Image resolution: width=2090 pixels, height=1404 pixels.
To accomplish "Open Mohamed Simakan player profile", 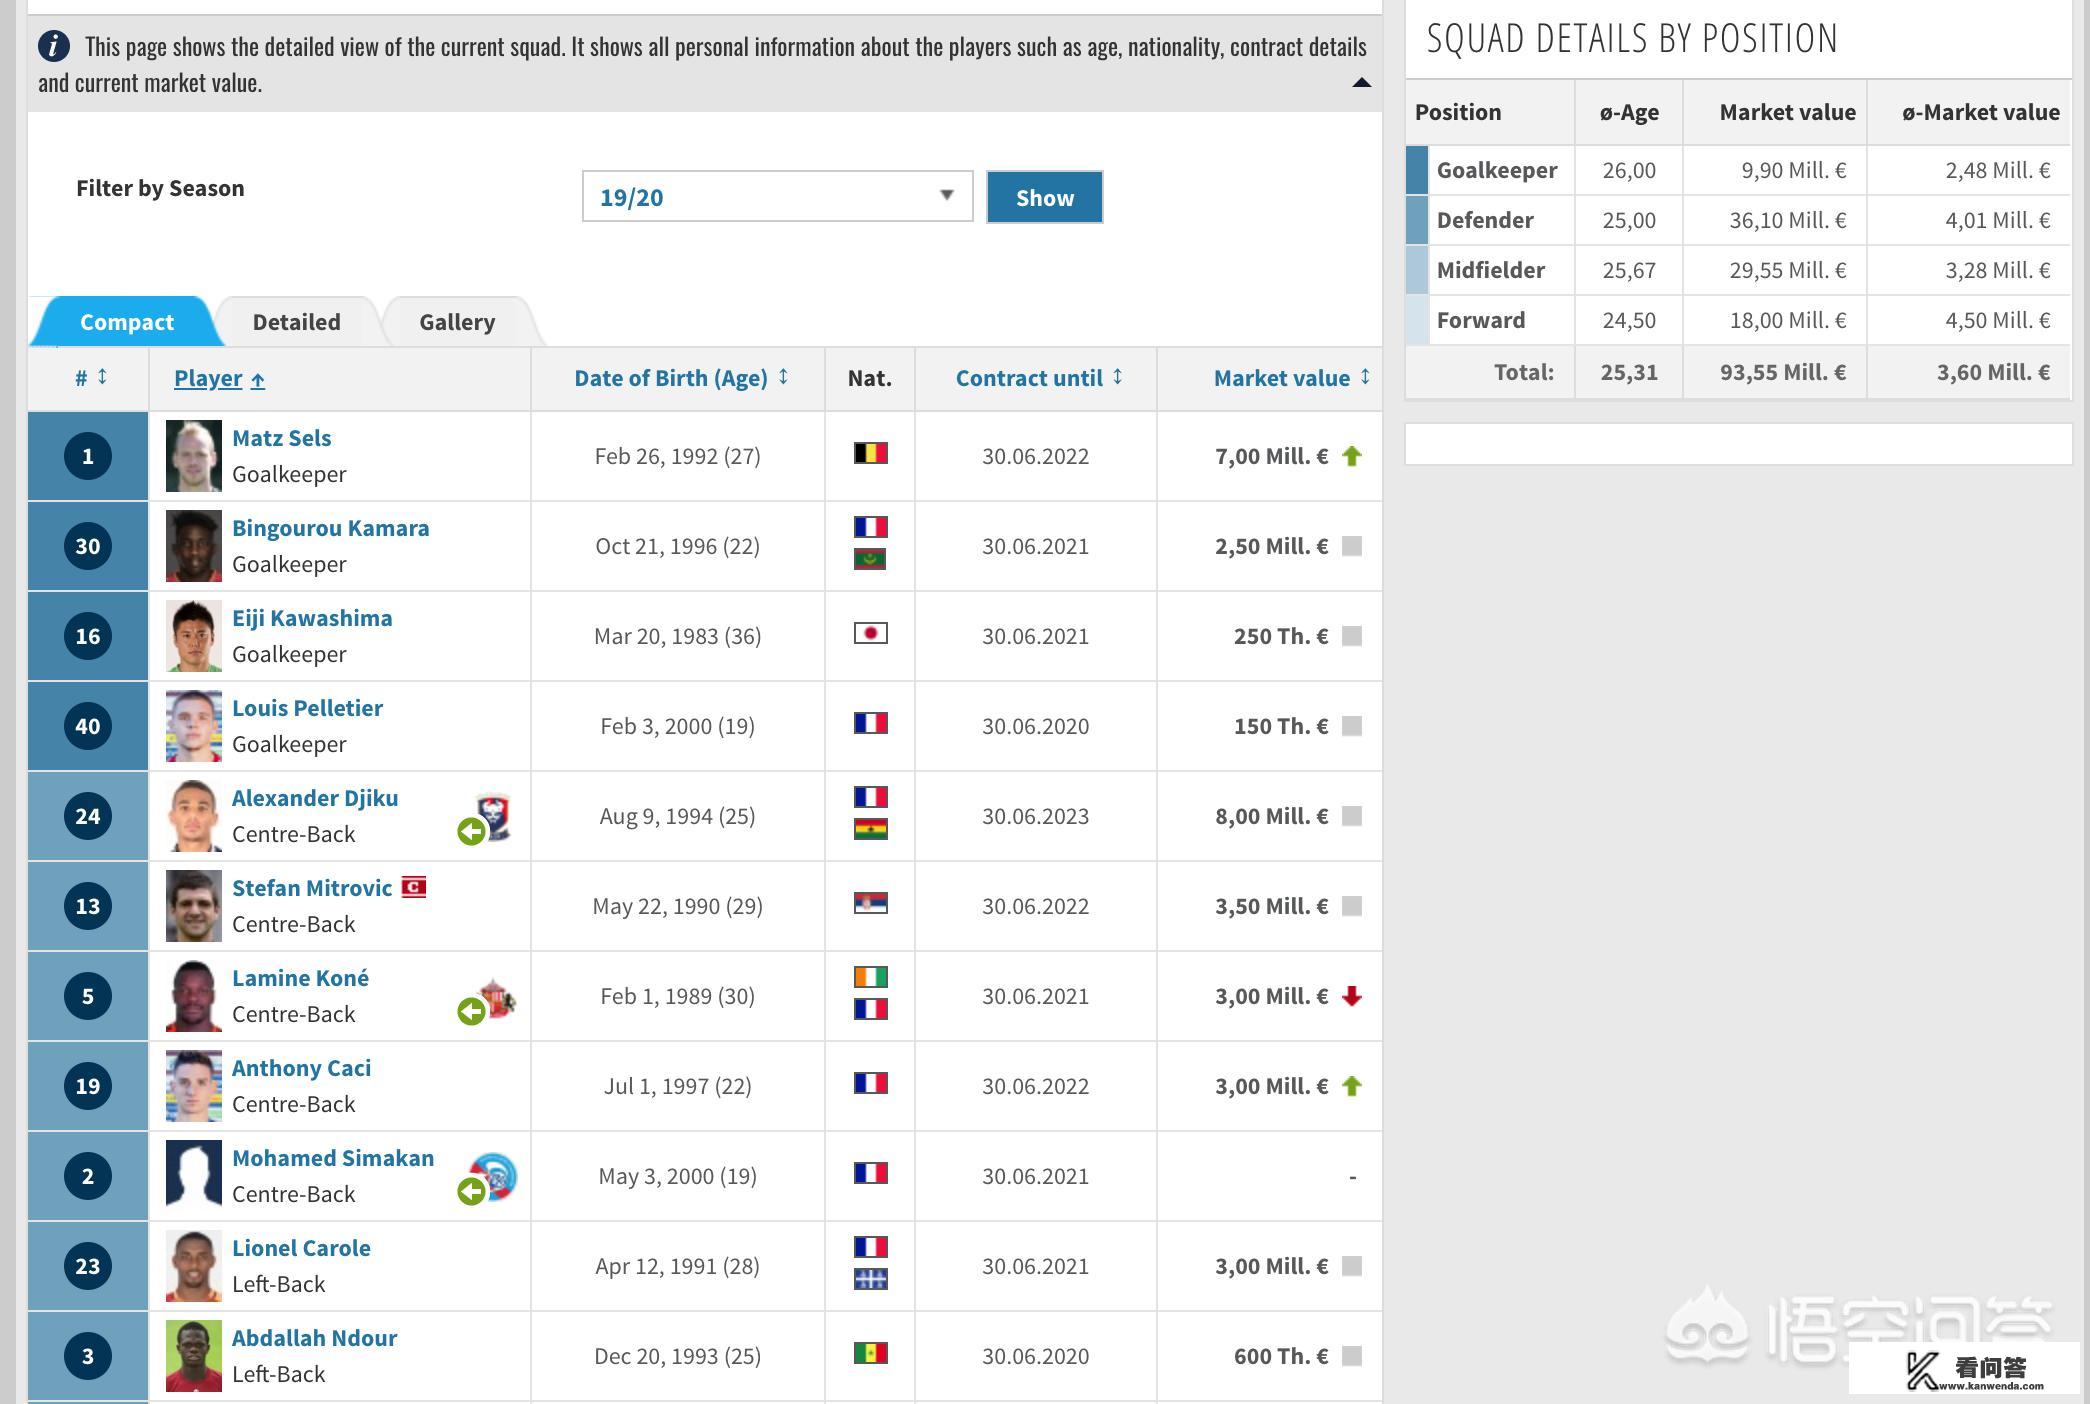I will pyautogui.click(x=333, y=1158).
